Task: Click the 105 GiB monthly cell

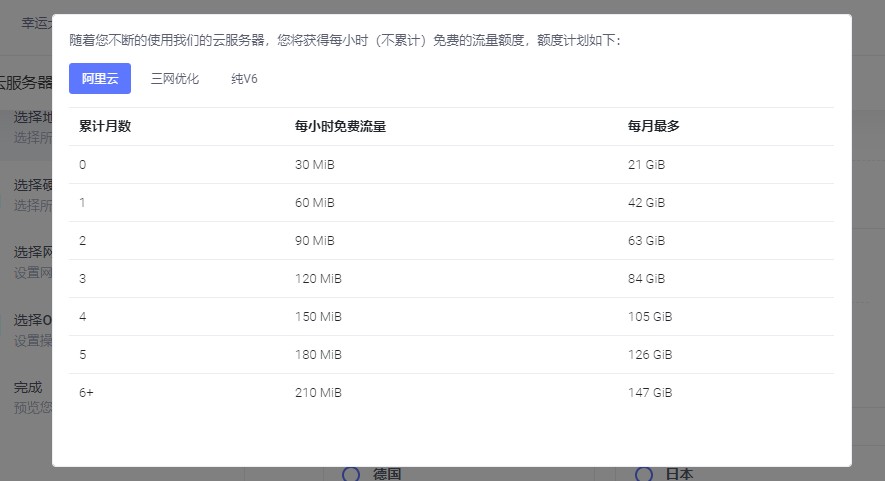Action: 650,317
